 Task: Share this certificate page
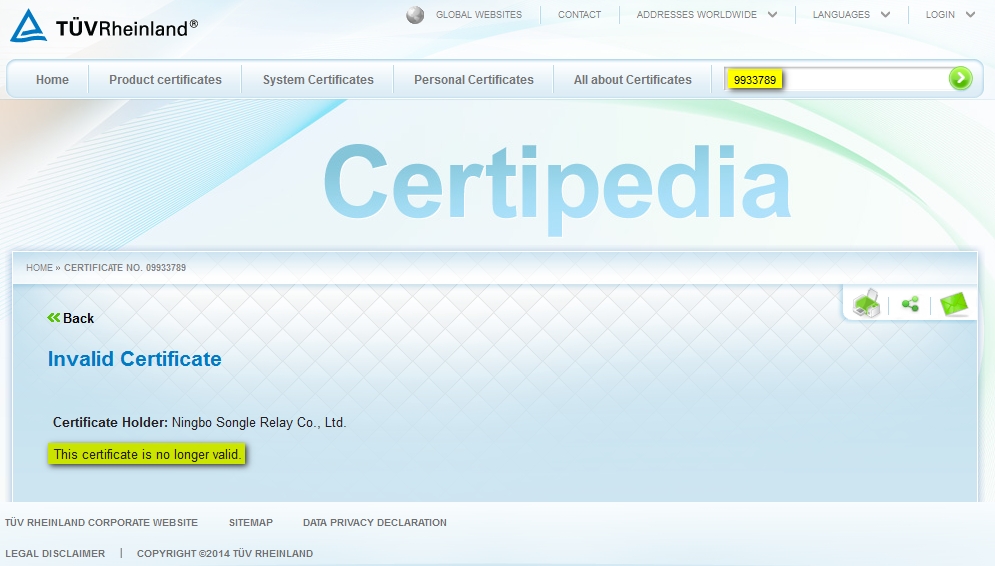click(910, 304)
